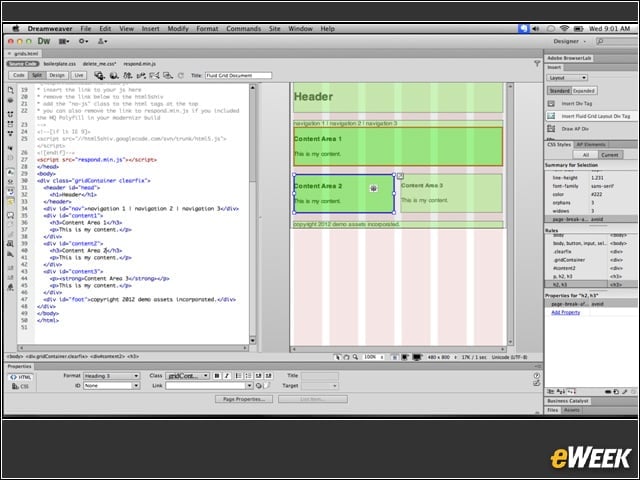Click the Insert Fluid Grid Layout Div Tag icon
Screen dimensions: 640x480
[x=551, y=116]
